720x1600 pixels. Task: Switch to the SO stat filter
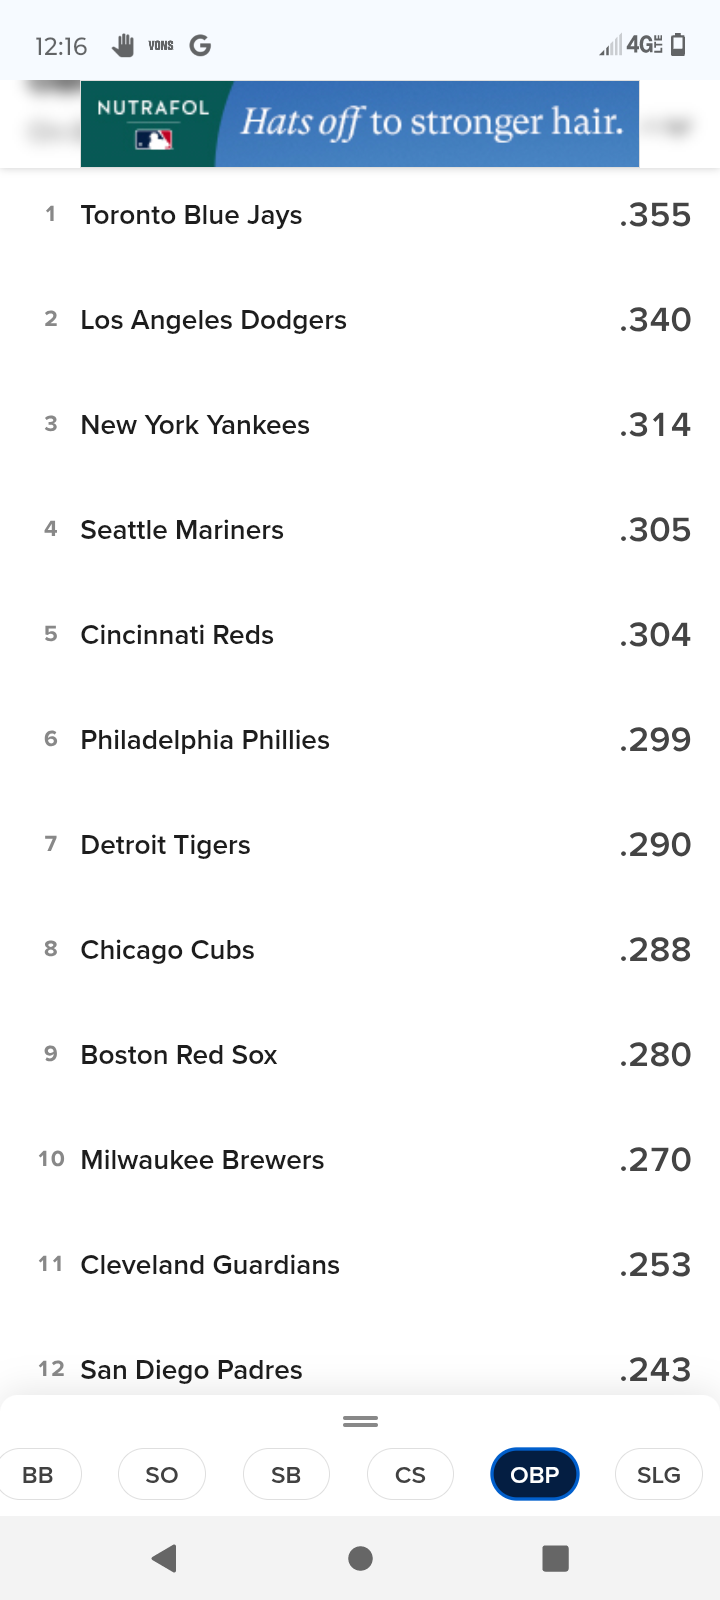click(x=162, y=1475)
